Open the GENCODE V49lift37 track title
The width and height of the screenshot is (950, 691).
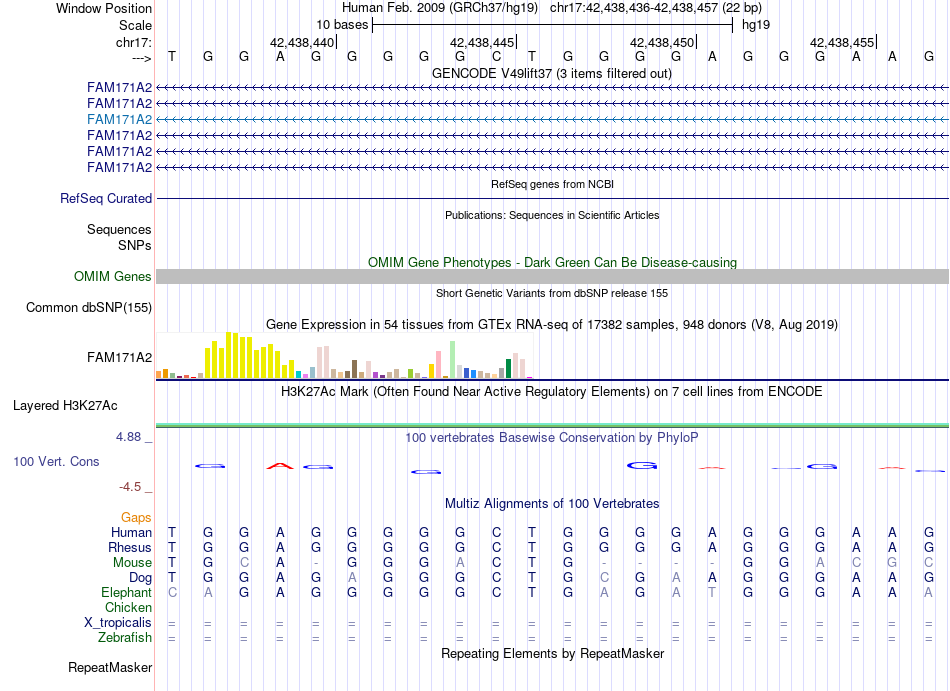tap(552, 73)
